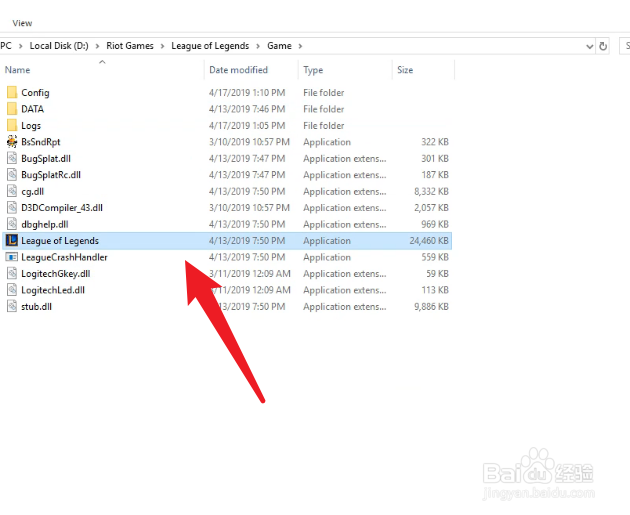The width and height of the screenshot is (630, 515).
Task: Click the League of Legends application icon
Action: pyautogui.click(x=12, y=241)
